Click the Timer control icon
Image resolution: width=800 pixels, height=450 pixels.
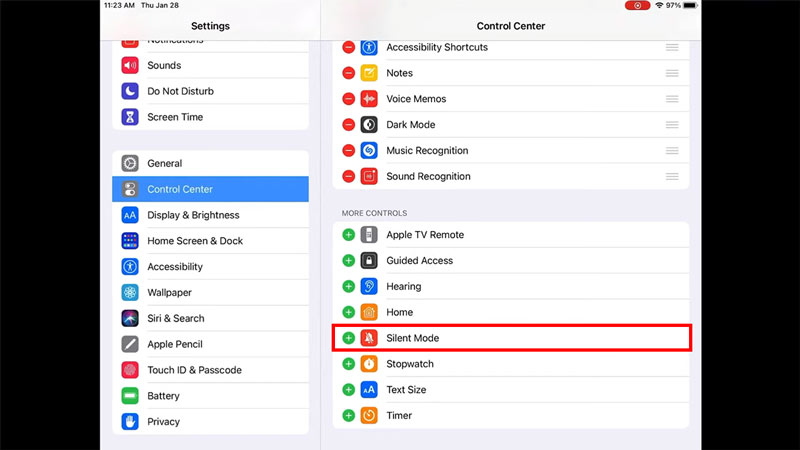pos(369,415)
